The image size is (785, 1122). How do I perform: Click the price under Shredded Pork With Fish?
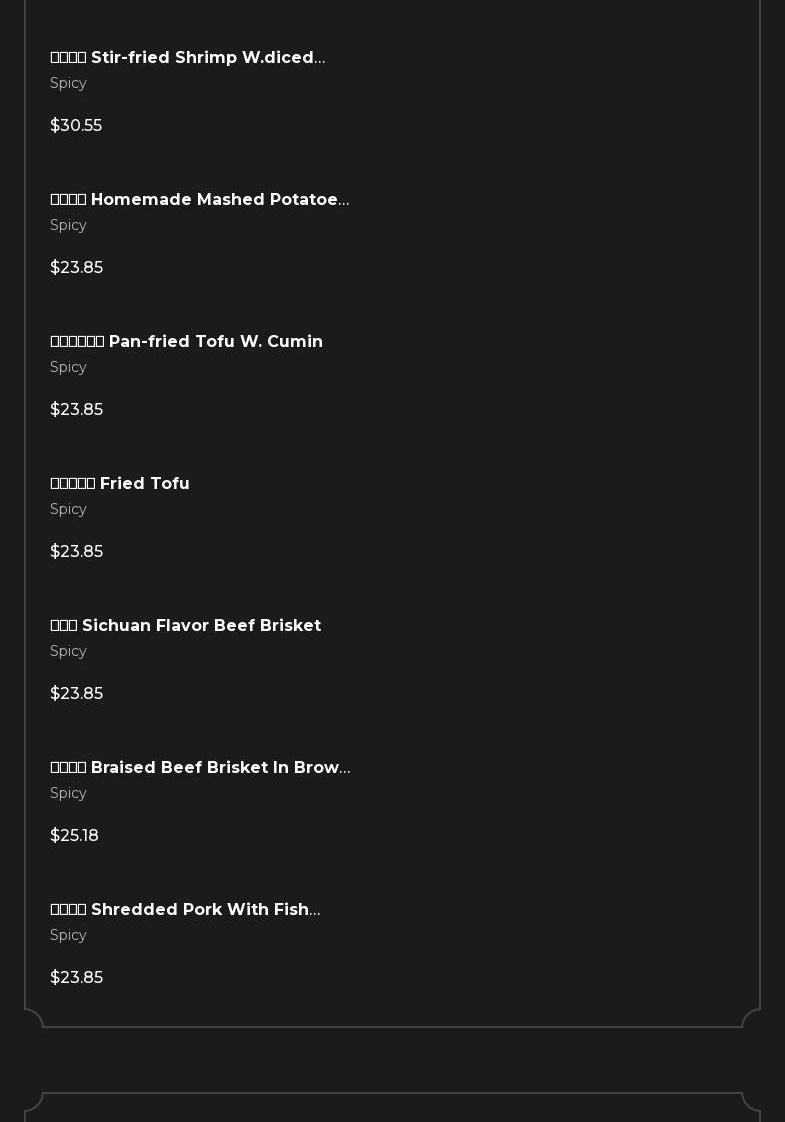click(x=77, y=978)
